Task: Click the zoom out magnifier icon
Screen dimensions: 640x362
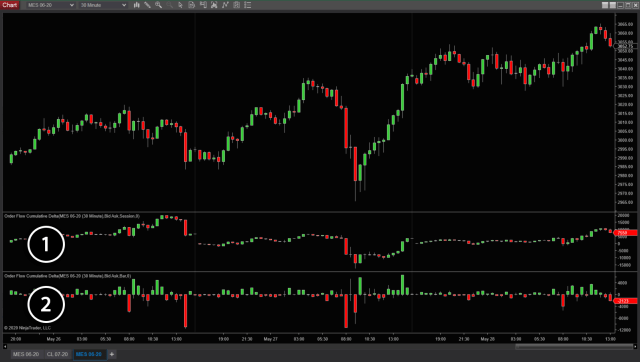Action: click(169, 5)
